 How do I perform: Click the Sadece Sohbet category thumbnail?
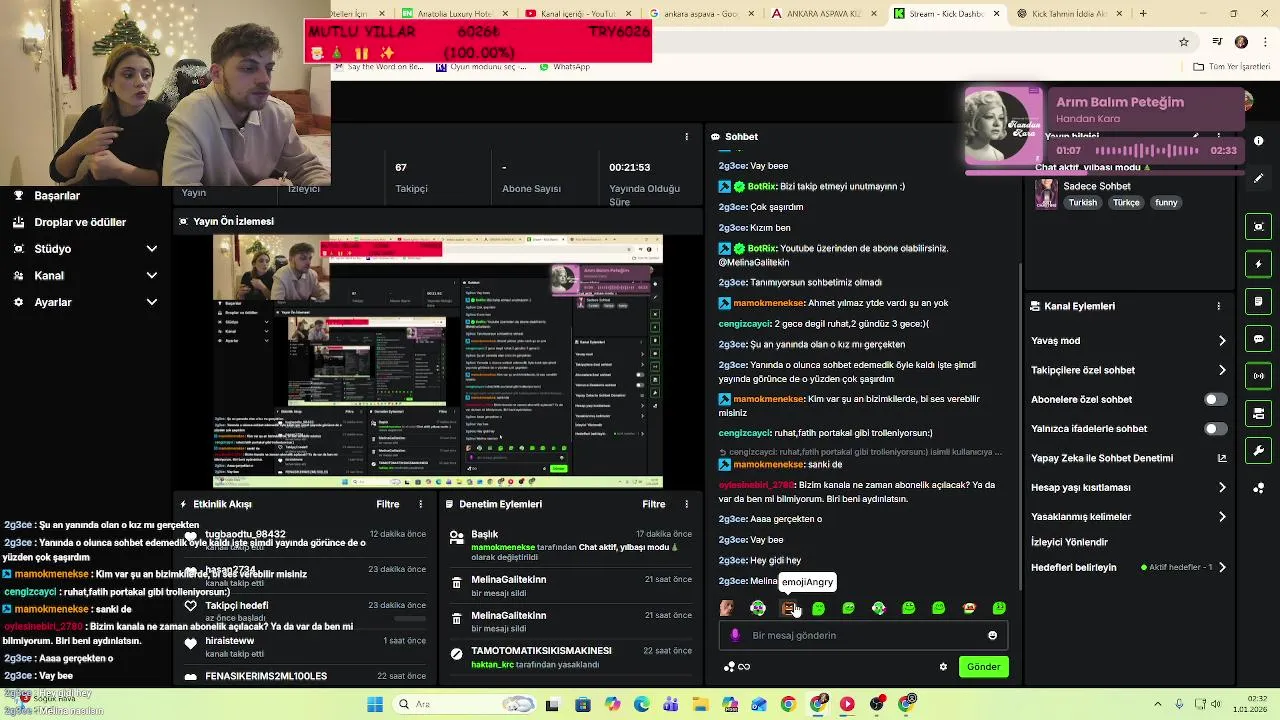pos(1046,193)
